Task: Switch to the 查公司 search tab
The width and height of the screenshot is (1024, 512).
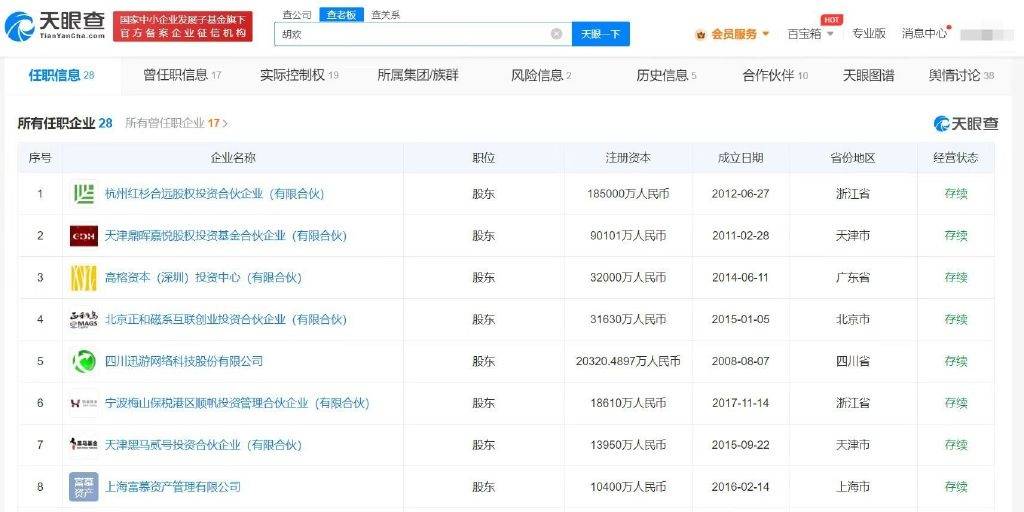Action: pos(297,14)
